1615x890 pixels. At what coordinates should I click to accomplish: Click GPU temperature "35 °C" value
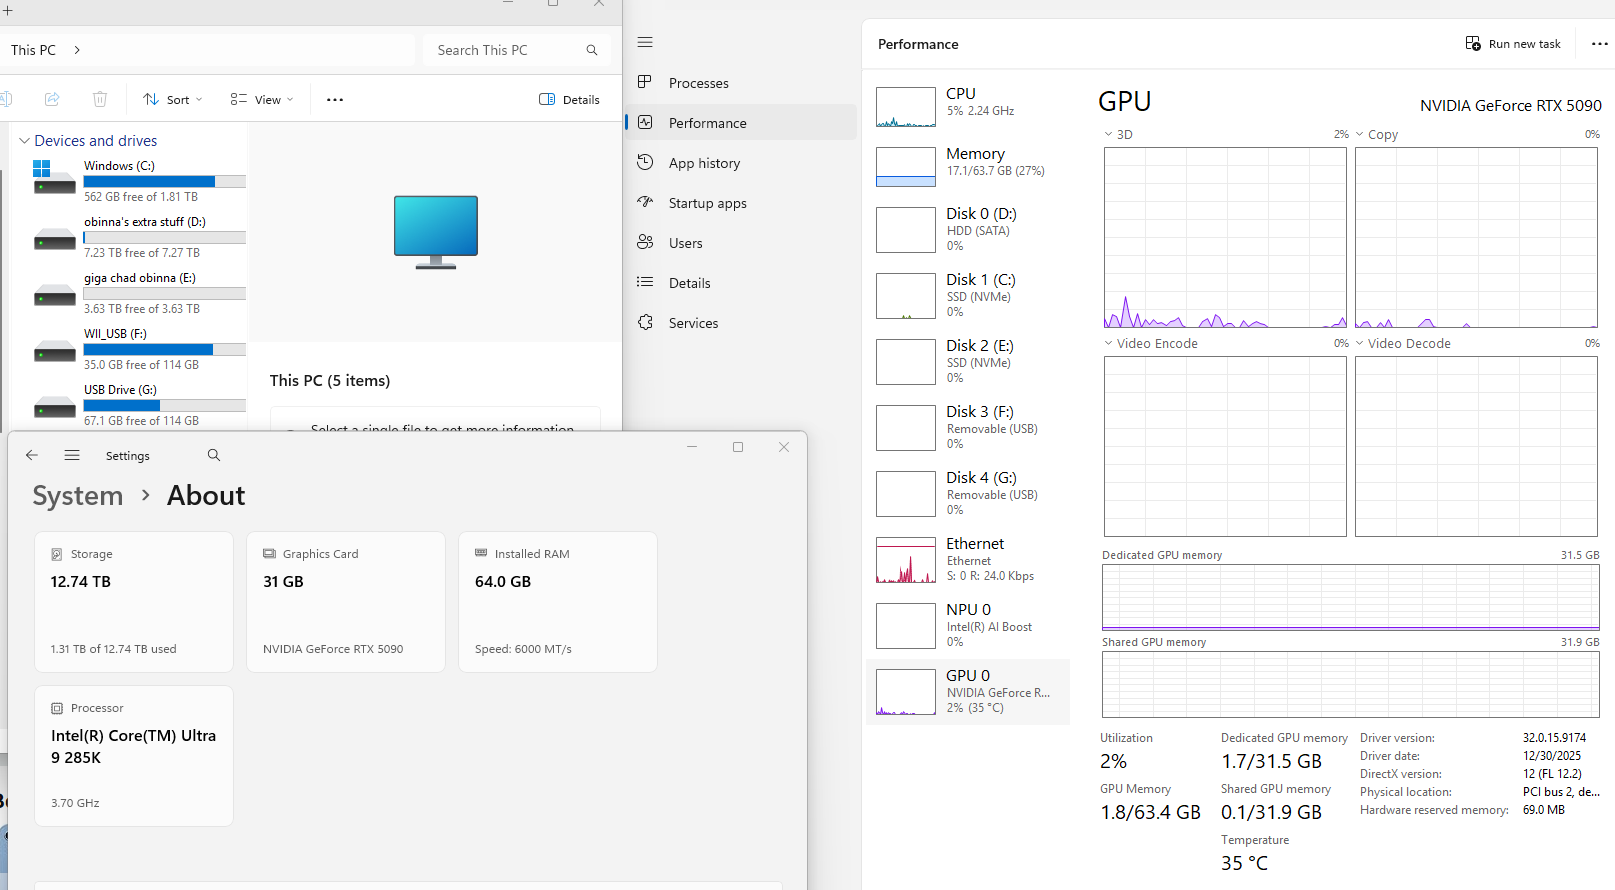click(x=1244, y=863)
